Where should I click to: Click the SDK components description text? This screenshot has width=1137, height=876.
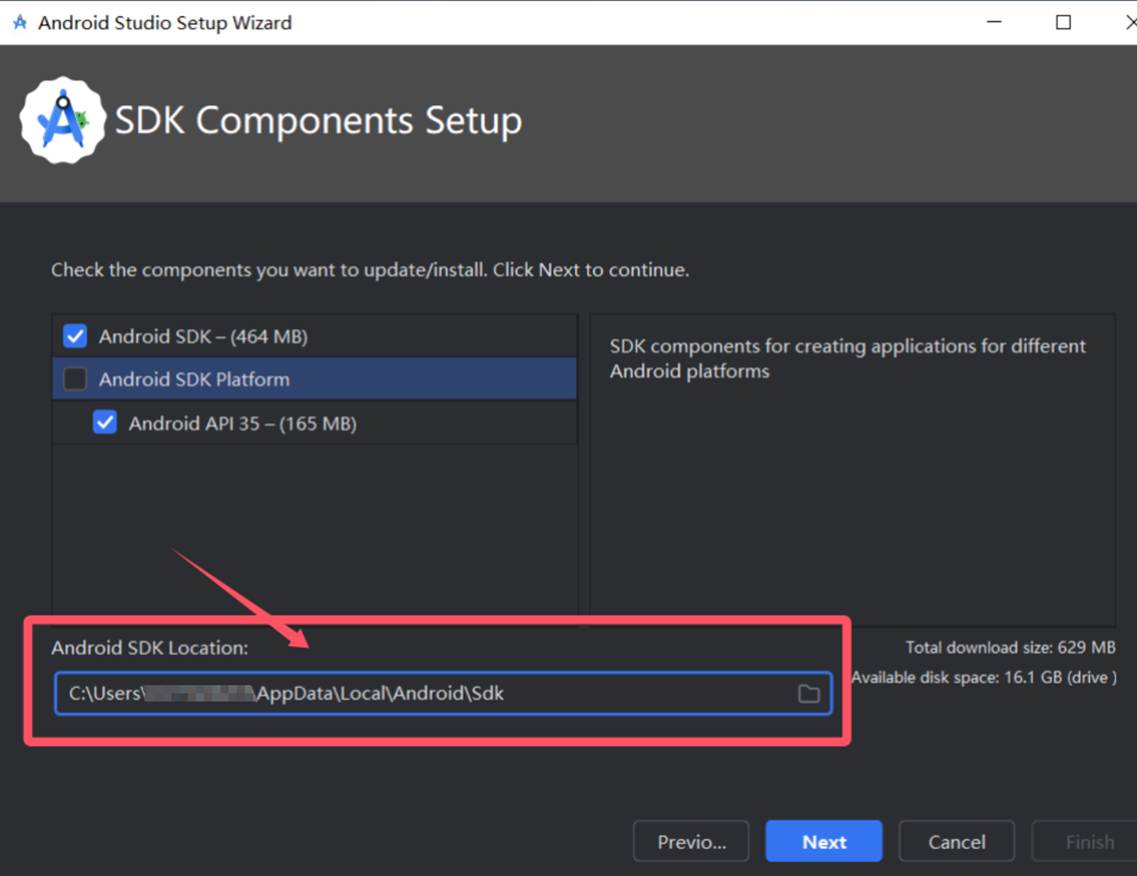pyautogui.click(x=848, y=358)
